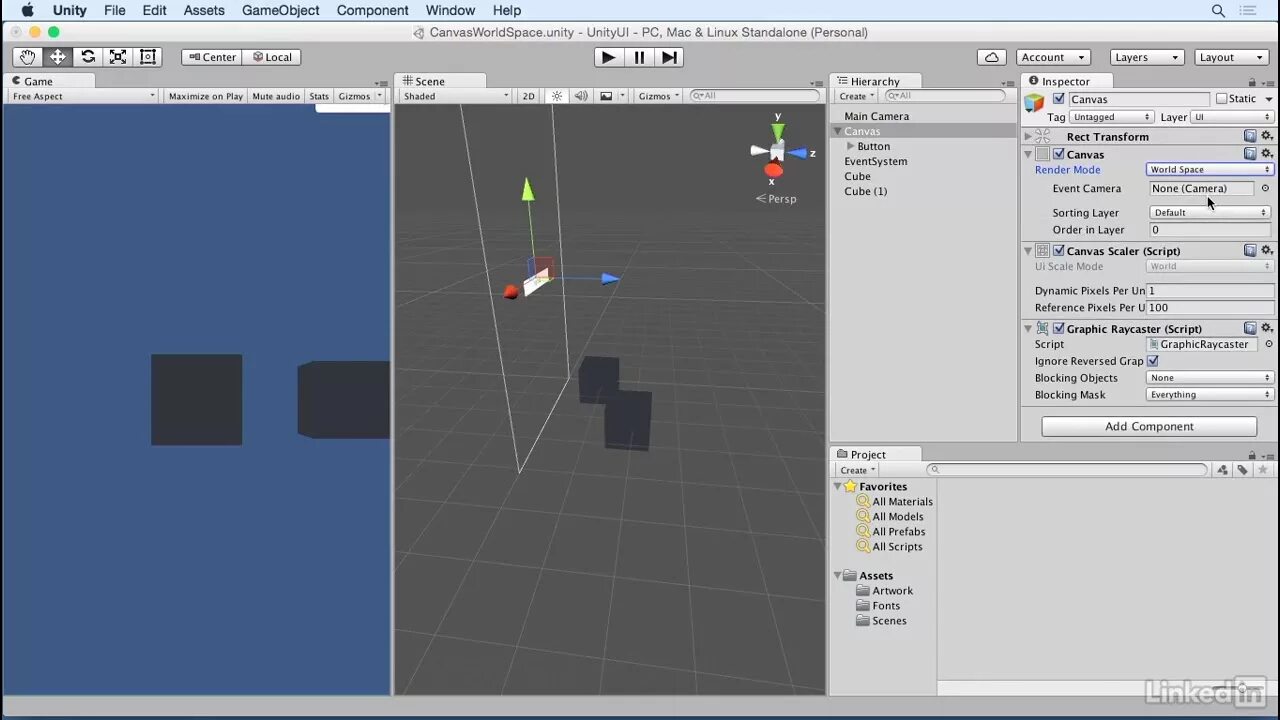Open the GameObject menu
Viewport: 1280px width, 720px height.
[x=281, y=10]
